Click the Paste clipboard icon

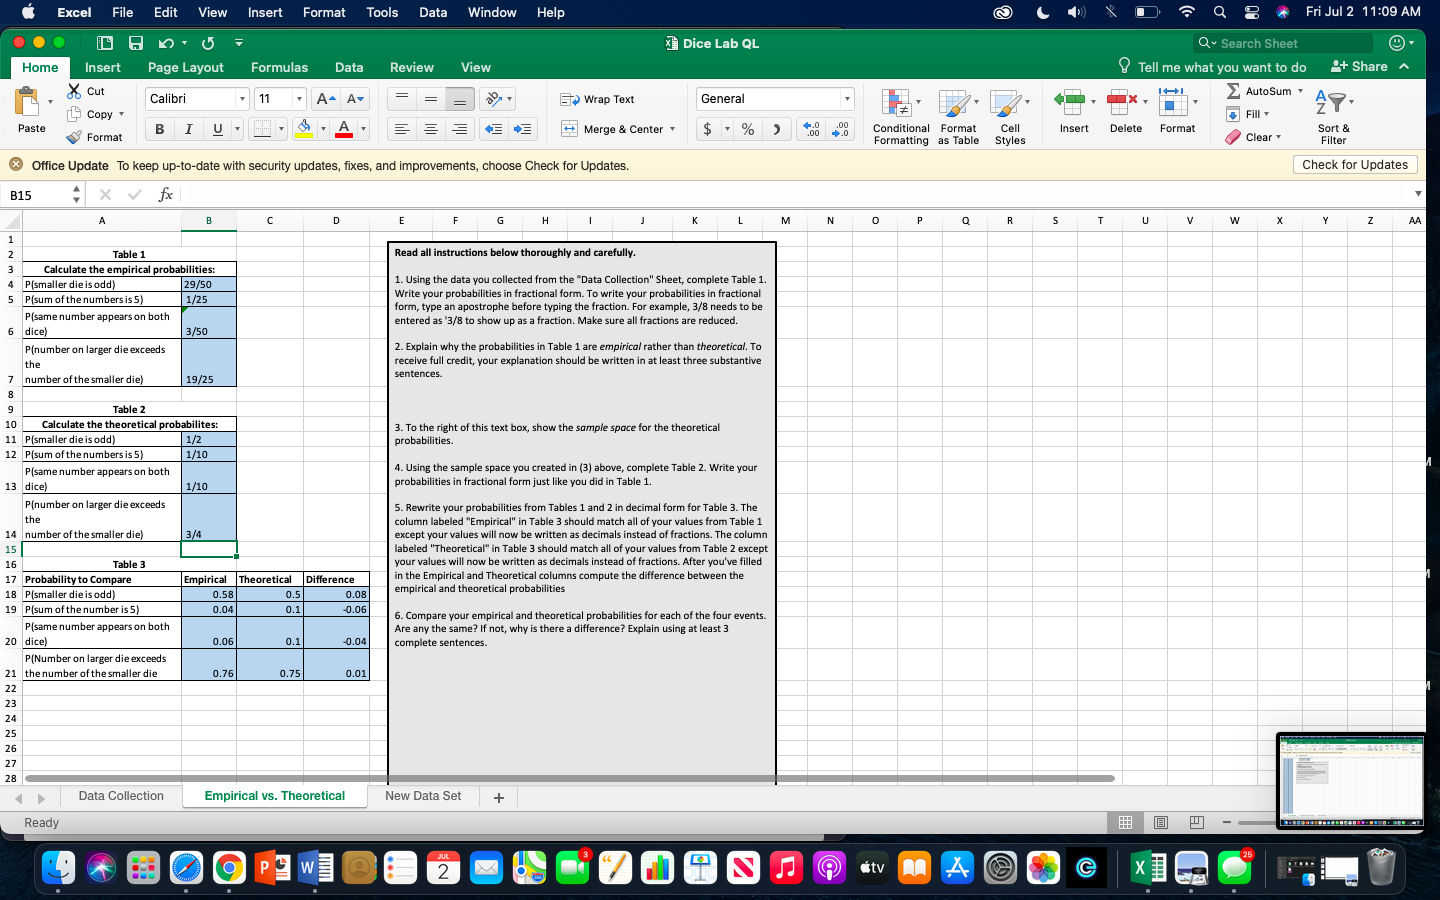click(x=27, y=102)
